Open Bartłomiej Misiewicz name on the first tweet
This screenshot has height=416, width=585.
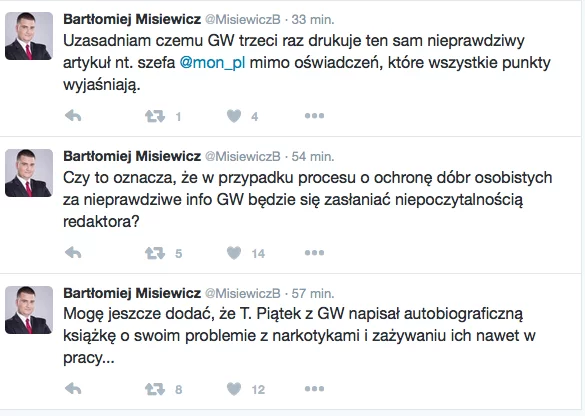coord(132,19)
